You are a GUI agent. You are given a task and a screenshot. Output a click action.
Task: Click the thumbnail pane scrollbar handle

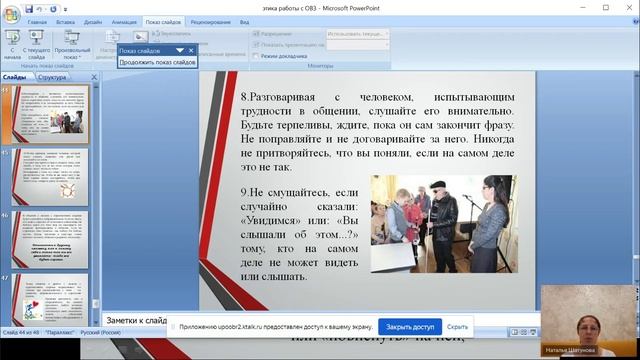click(x=96, y=304)
